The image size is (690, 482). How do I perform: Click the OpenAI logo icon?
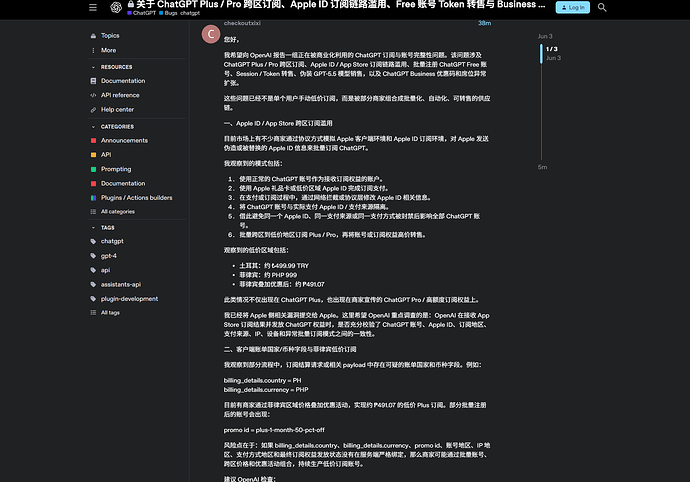pyautogui.click(x=116, y=7)
